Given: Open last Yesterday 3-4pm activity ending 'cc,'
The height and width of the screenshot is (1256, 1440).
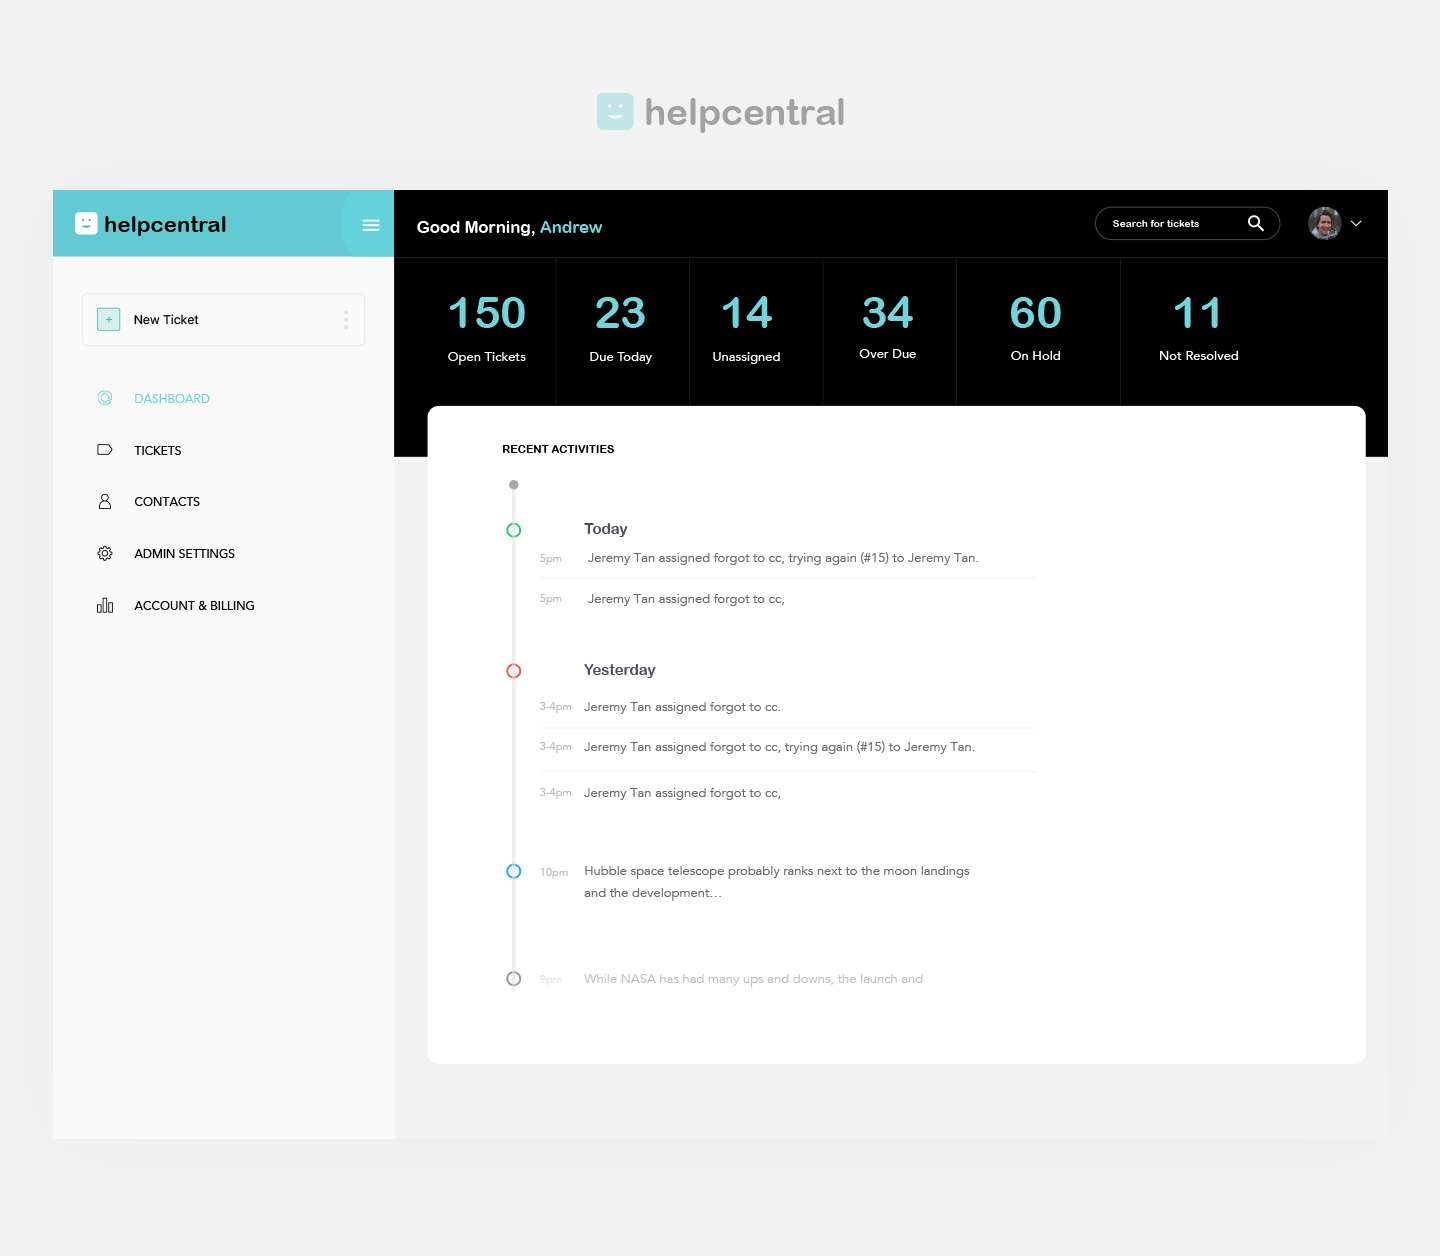Looking at the screenshot, I should 682,793.
